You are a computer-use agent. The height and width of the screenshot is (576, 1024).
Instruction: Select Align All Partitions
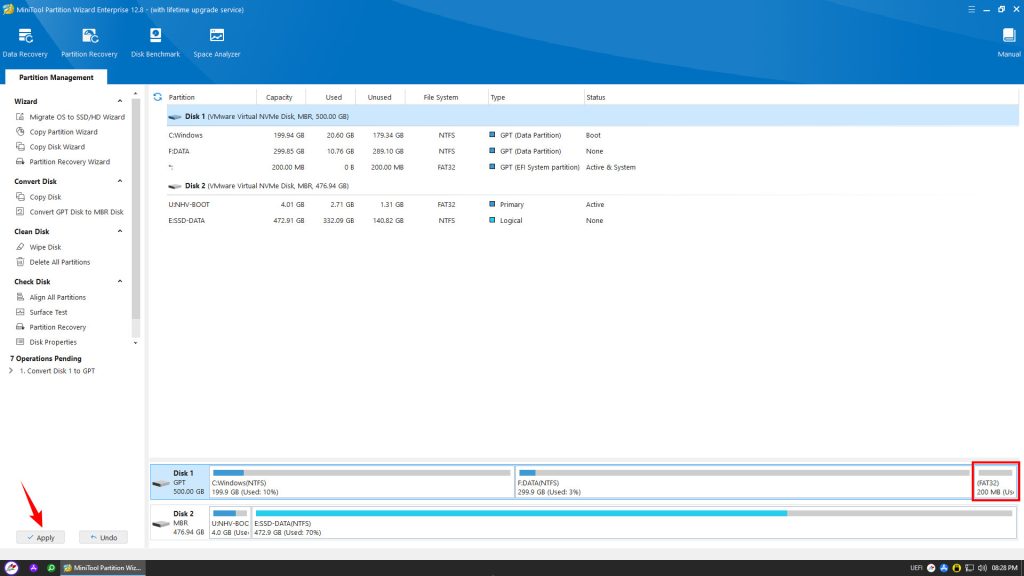50,297
